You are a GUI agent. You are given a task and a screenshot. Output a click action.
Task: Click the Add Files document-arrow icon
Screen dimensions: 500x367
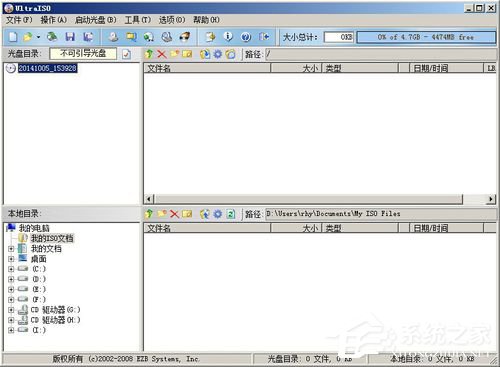point(210,37)
